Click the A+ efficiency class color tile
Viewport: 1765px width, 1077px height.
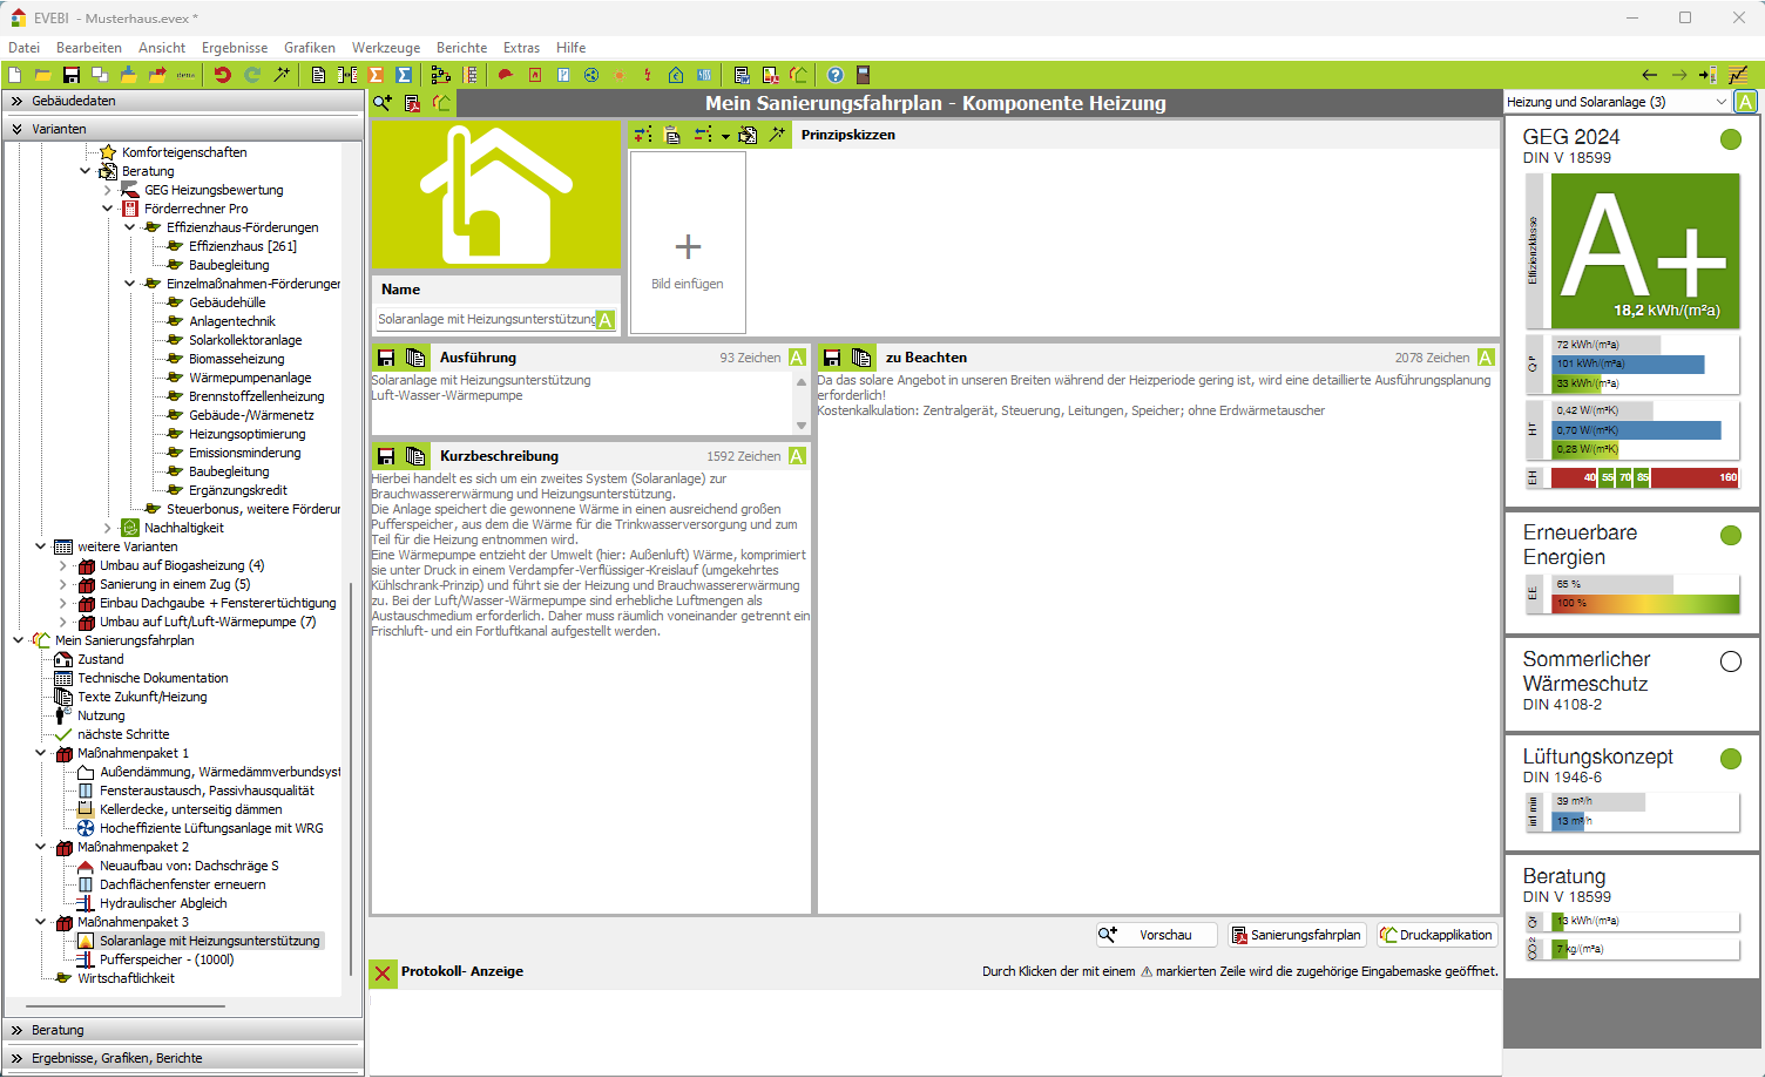1644,250
